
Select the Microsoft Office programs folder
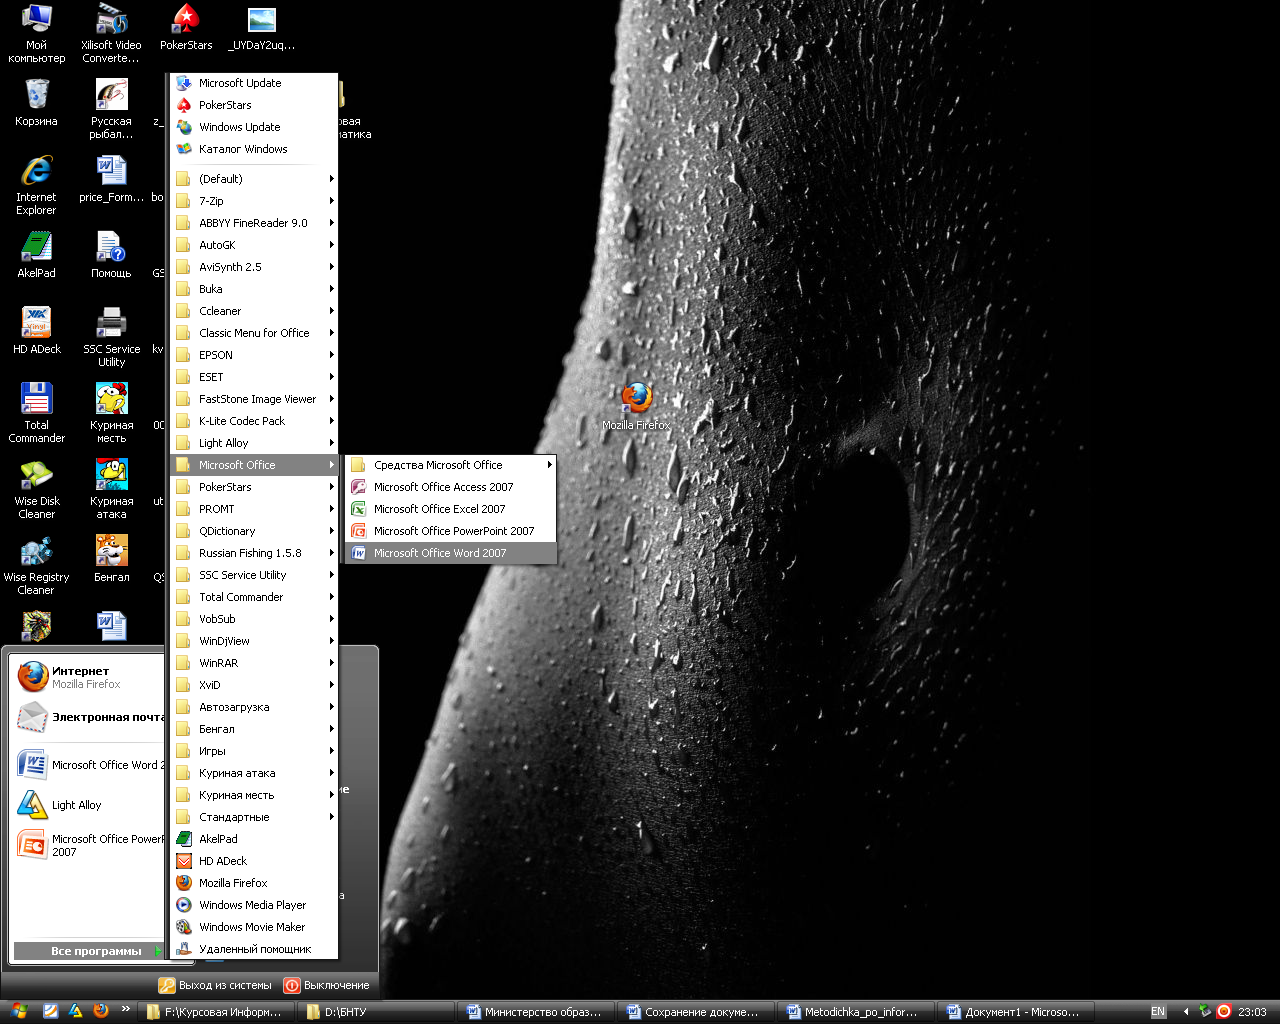[x=254, y=465]
